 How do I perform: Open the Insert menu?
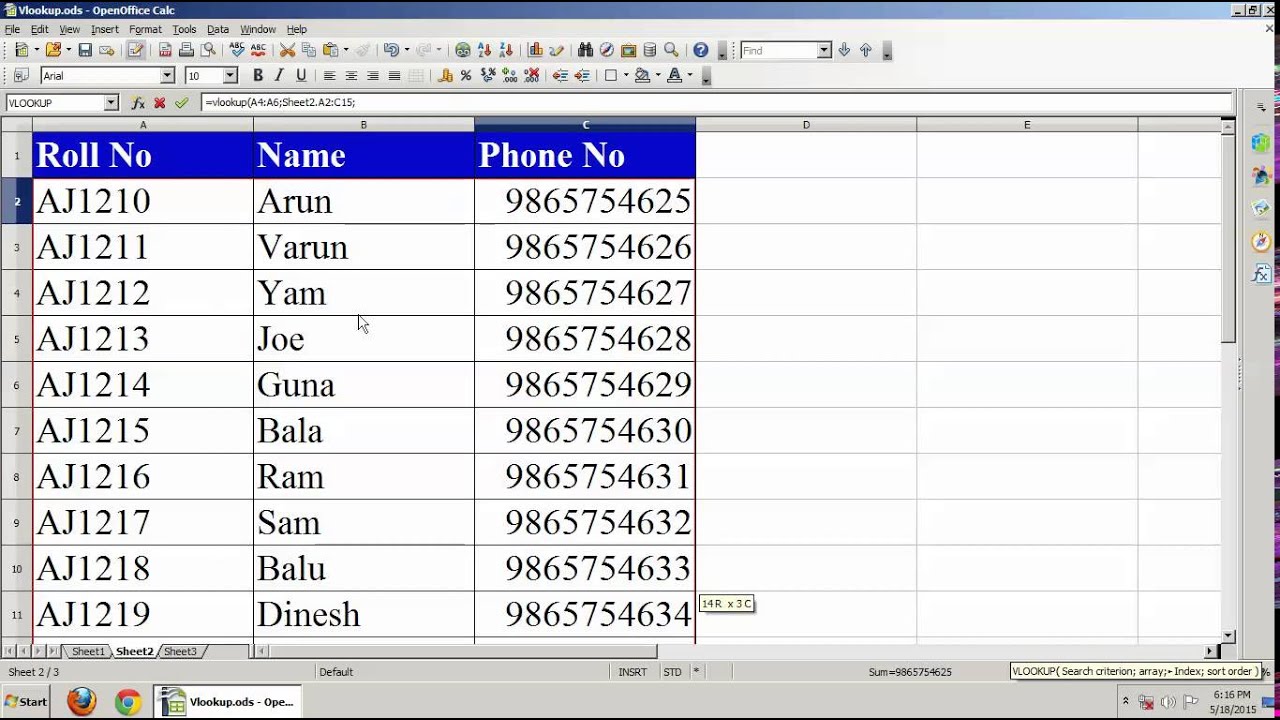[104, 29]
